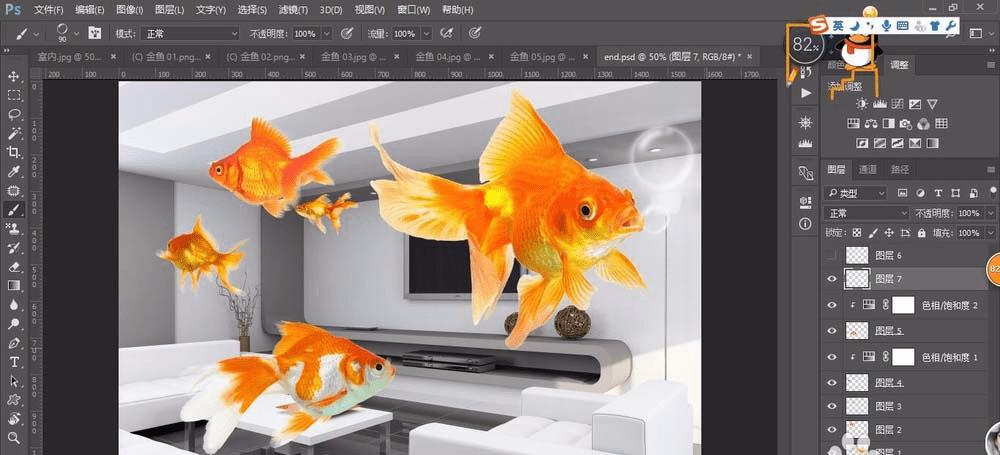Hide layer 图层 4
The image size is (1000, 455).
click(x=832, y=382)
